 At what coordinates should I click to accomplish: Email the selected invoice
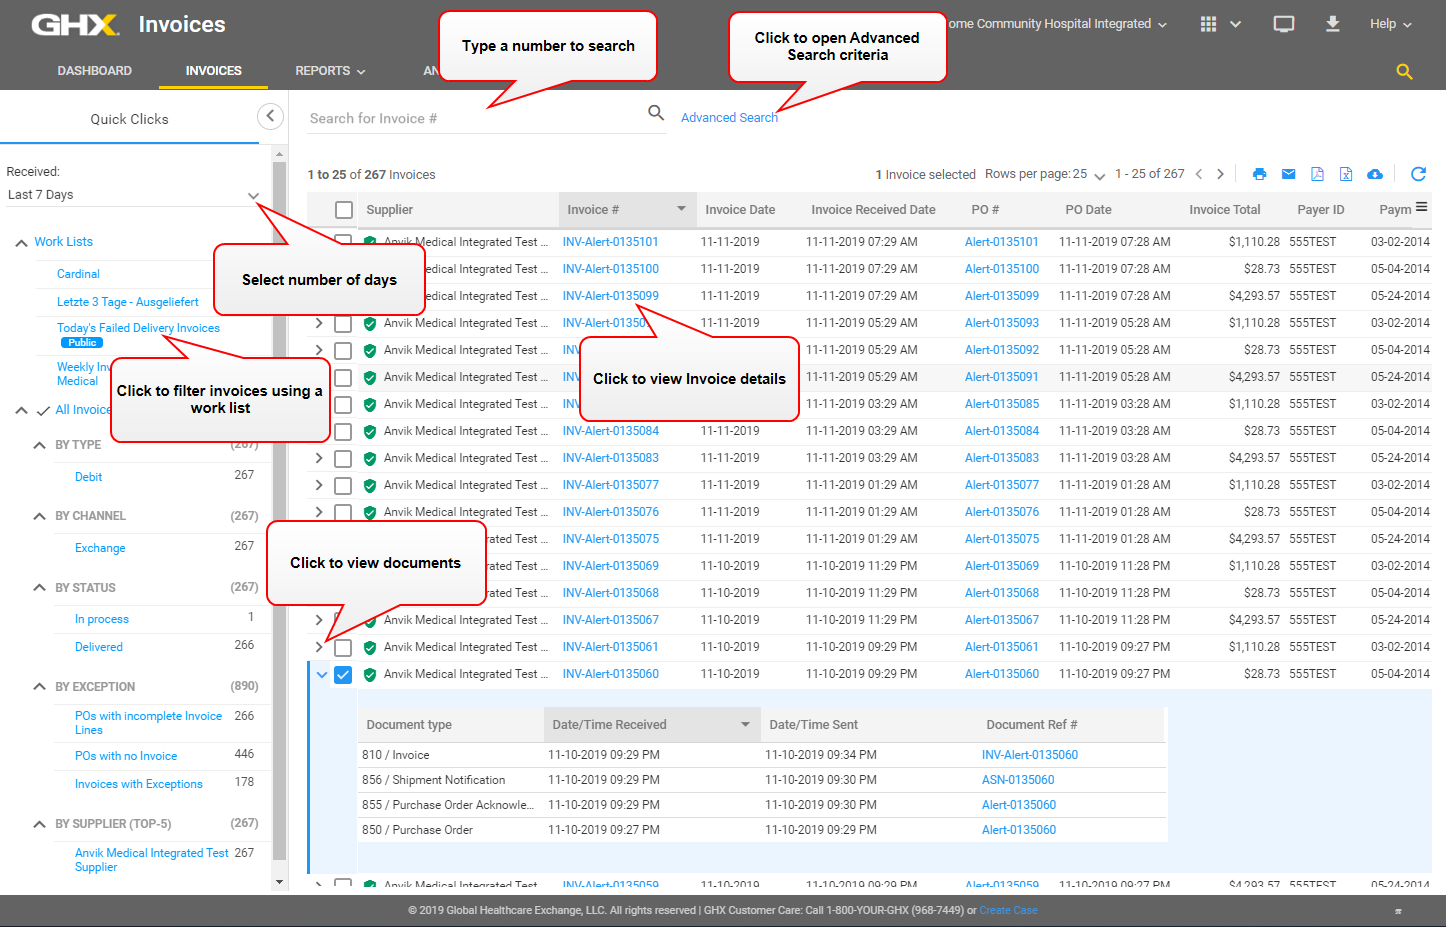pyautogui.click(x=1288, y=174)
